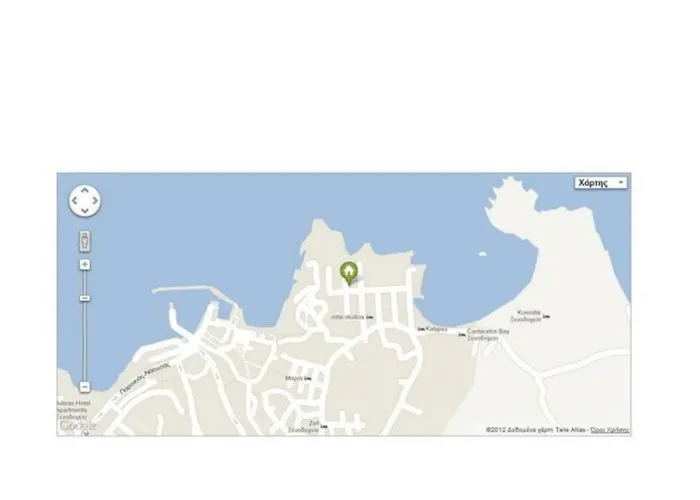Image resolution: width=700 pixels, height=500 pixels.
Task: Click the dropdown arrow beside Χάρτης
Action: [621, 183]
